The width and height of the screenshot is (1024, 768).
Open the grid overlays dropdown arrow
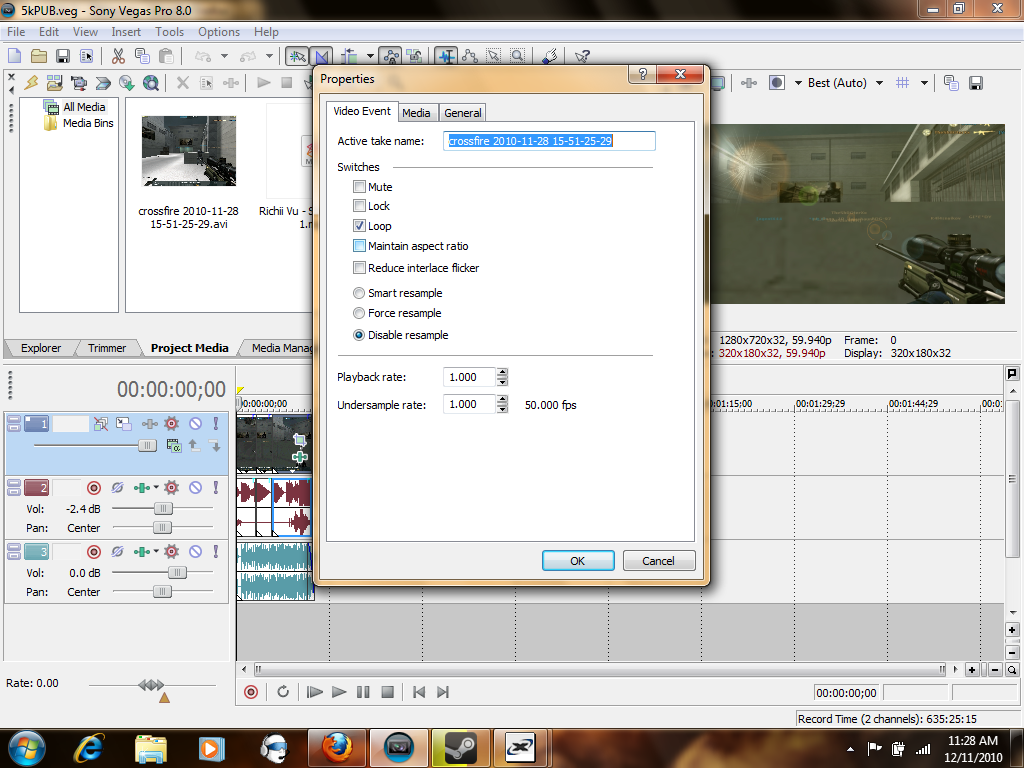(924, 83)
